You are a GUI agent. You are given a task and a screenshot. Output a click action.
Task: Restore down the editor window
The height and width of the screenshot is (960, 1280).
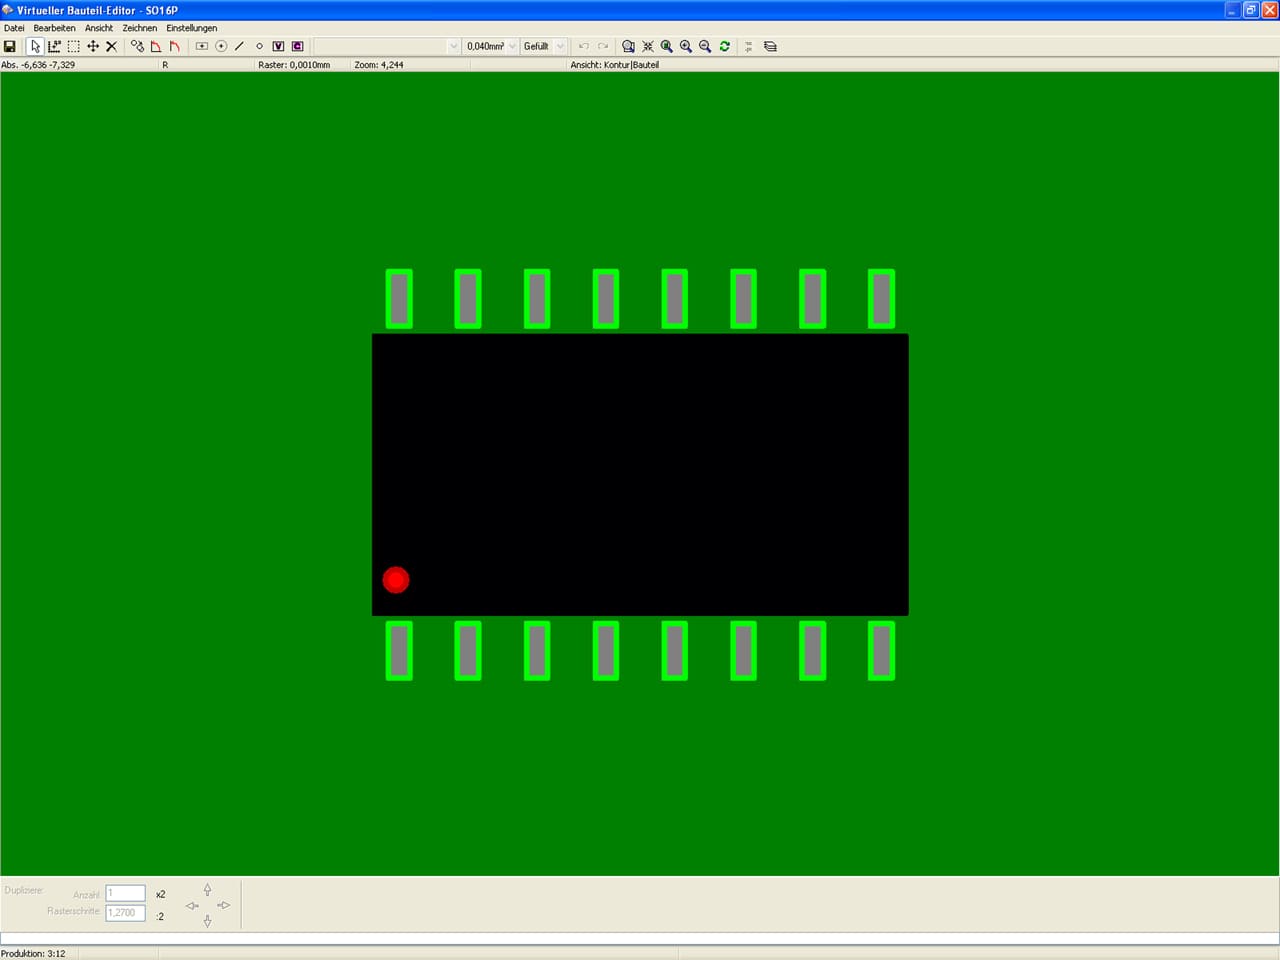coord(1250,10)
